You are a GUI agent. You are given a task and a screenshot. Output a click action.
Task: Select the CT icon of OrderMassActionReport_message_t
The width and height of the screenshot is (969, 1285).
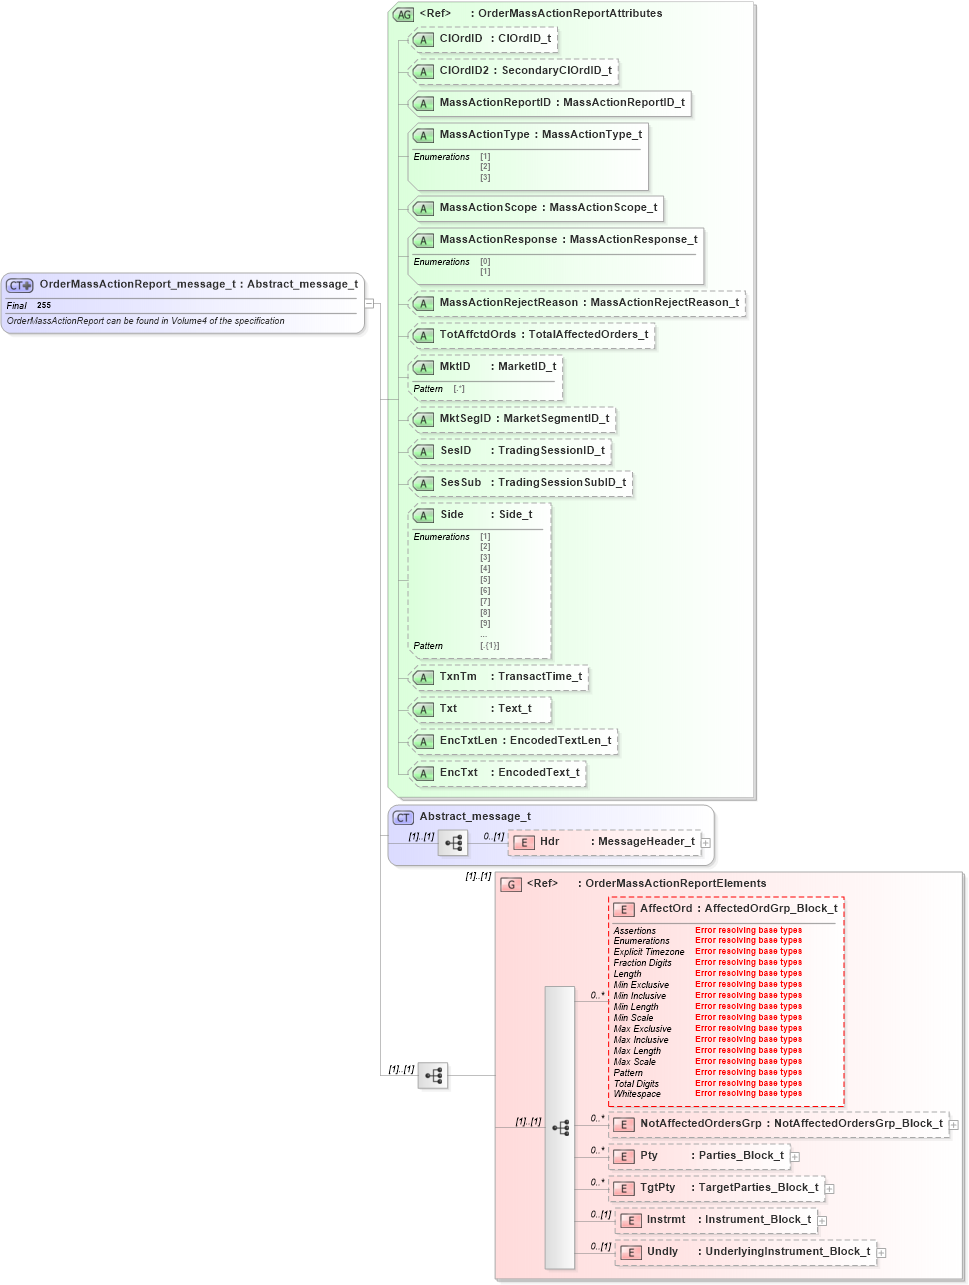point(18,285)
